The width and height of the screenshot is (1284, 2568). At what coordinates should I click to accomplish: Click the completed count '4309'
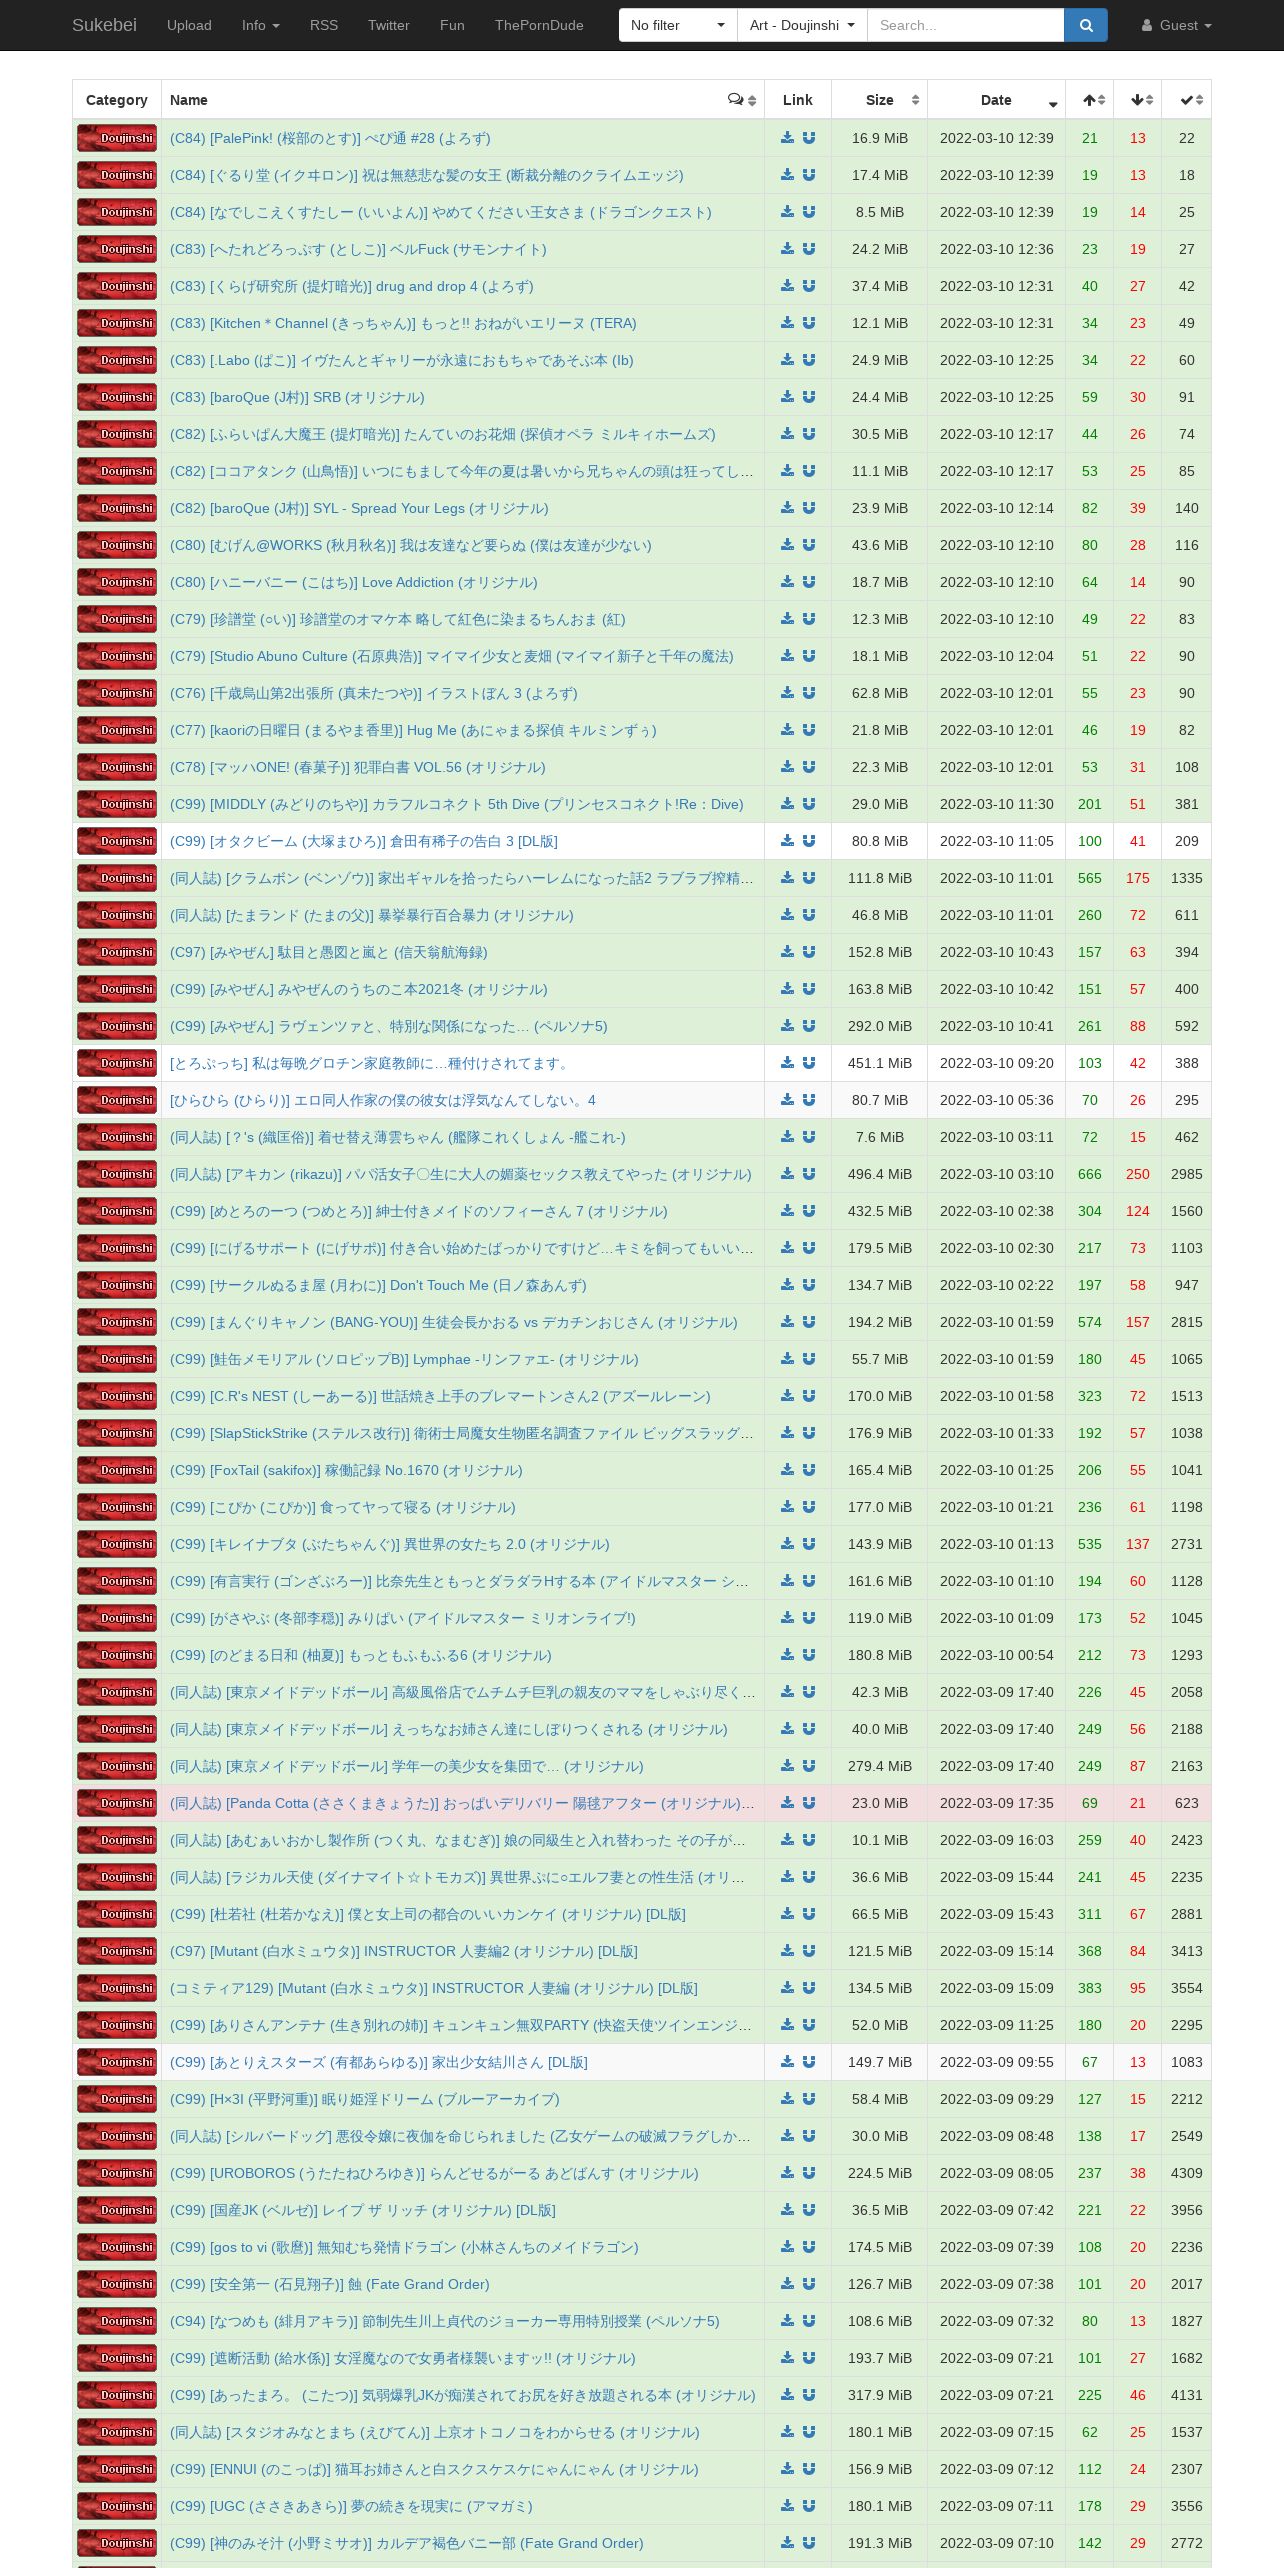[x=1187, y=2173]
